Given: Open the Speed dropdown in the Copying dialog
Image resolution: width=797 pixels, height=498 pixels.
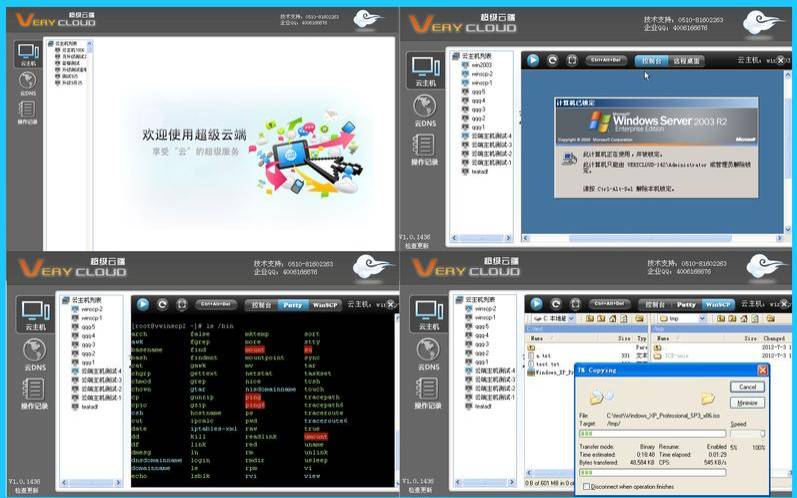Looking at the screenshot, I should tap(748, 433).
